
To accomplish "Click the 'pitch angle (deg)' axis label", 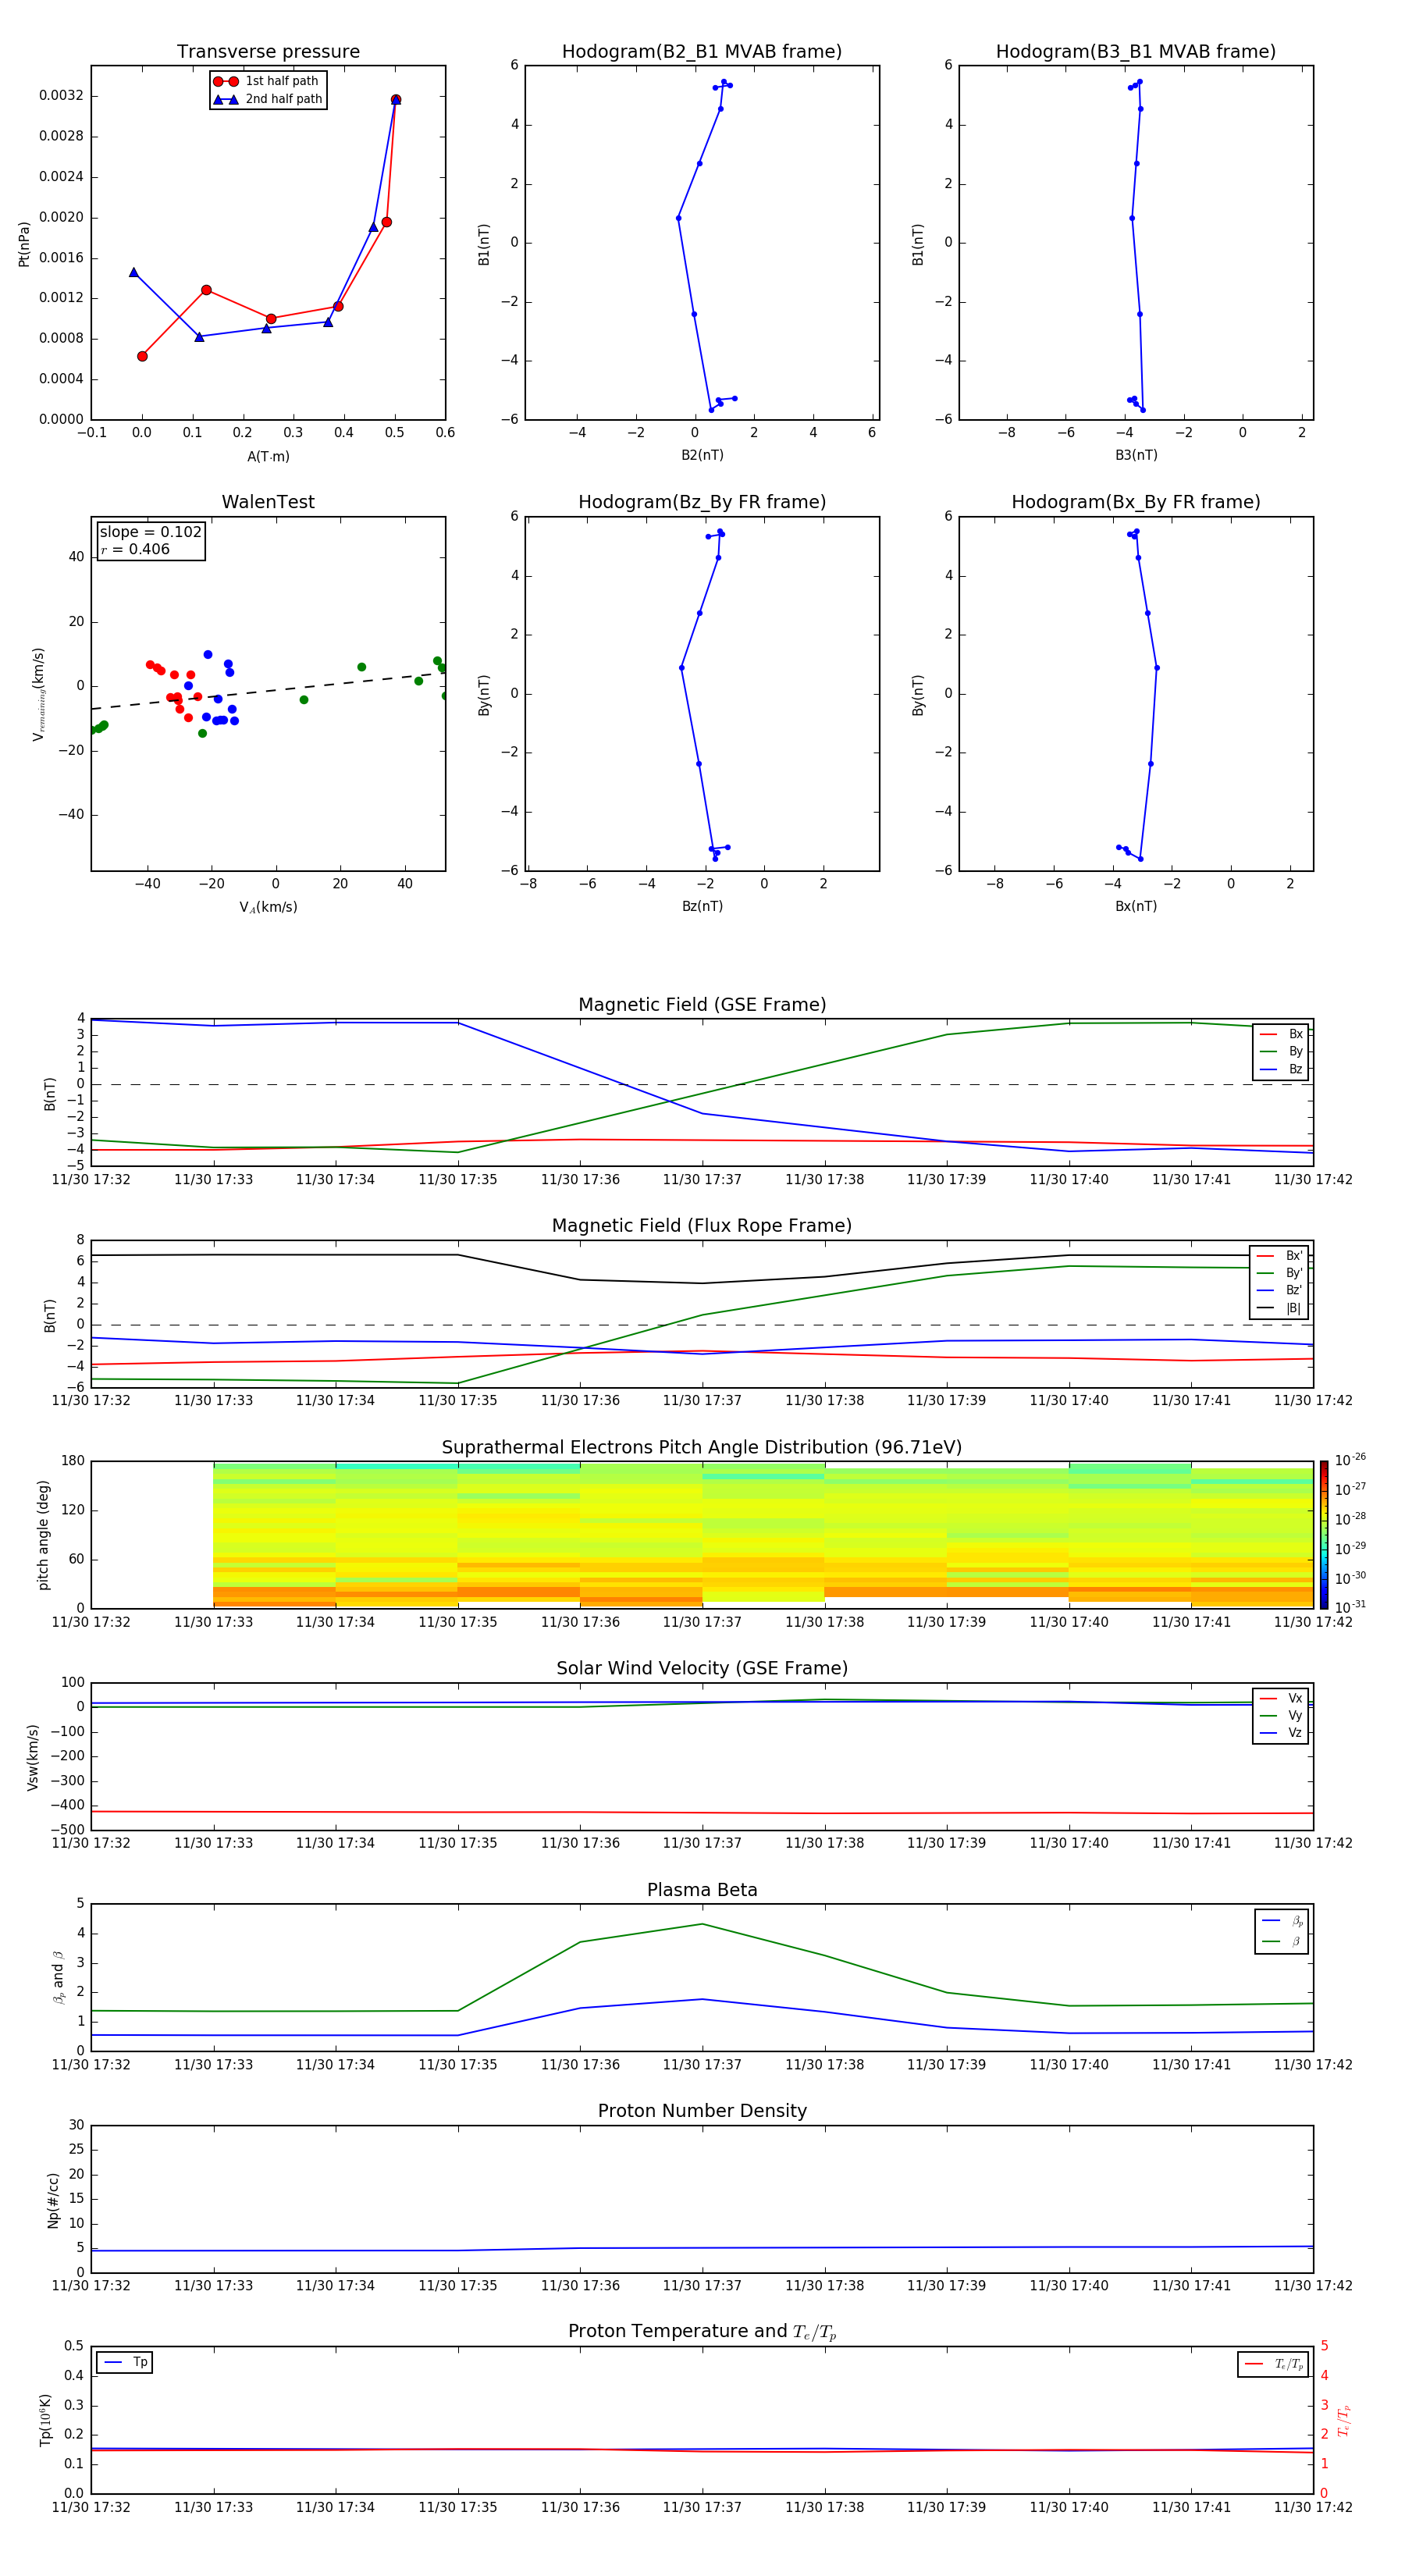I will point(43,1535).
